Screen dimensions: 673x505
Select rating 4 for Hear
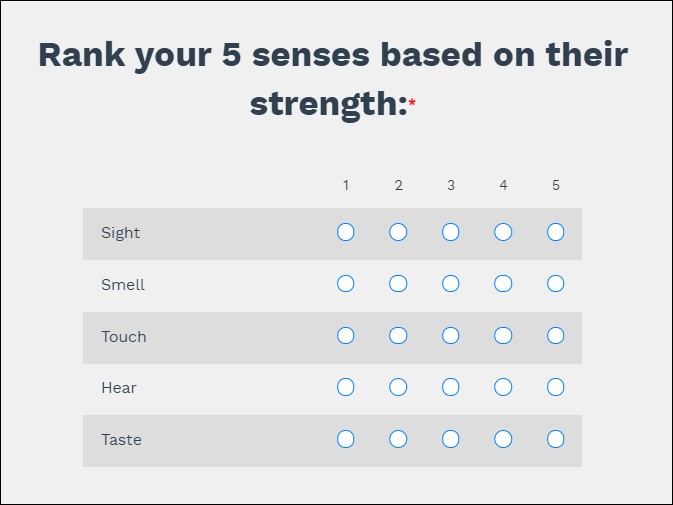503,387
